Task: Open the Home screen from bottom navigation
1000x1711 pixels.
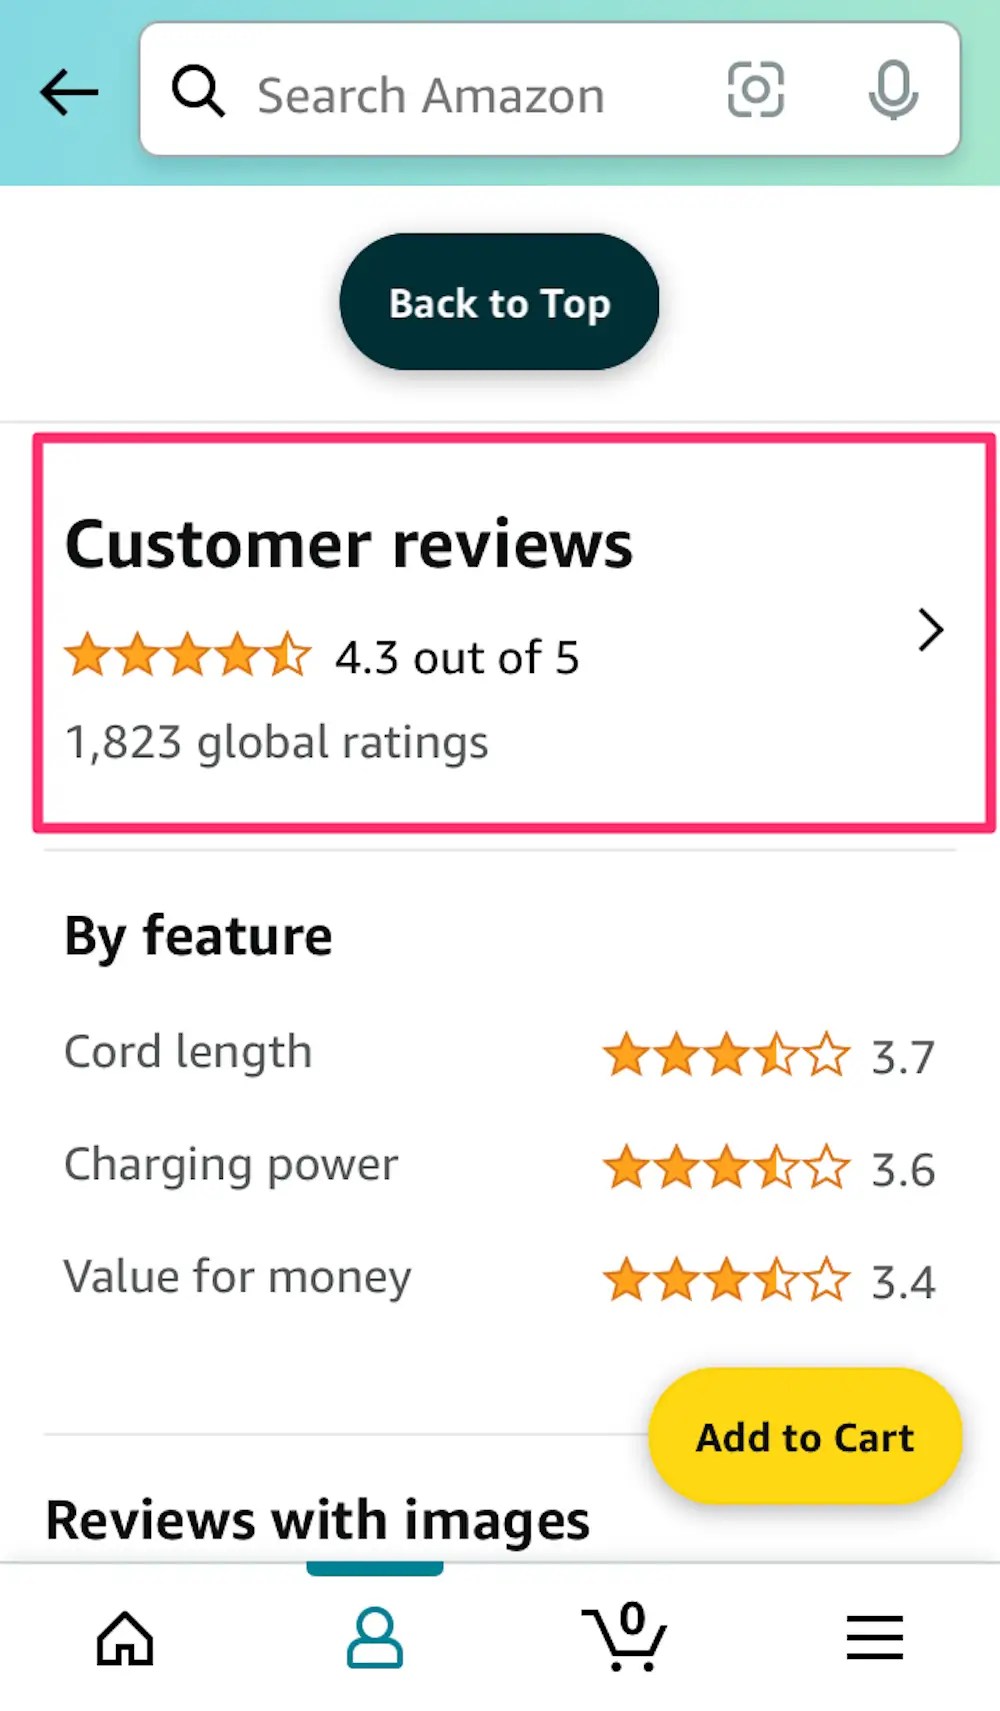Action: pos(124,1638)
